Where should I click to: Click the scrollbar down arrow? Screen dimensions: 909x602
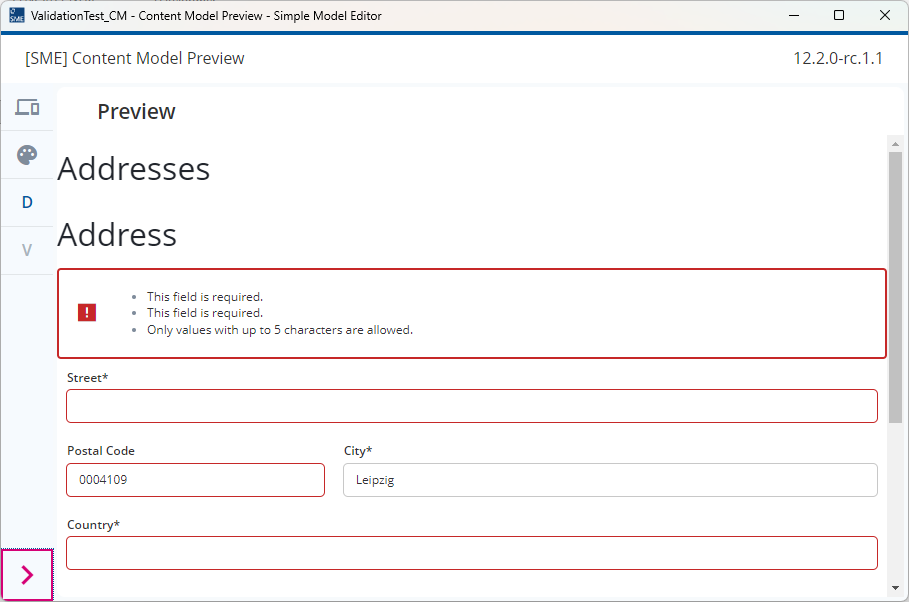click(x=895, y=588)
